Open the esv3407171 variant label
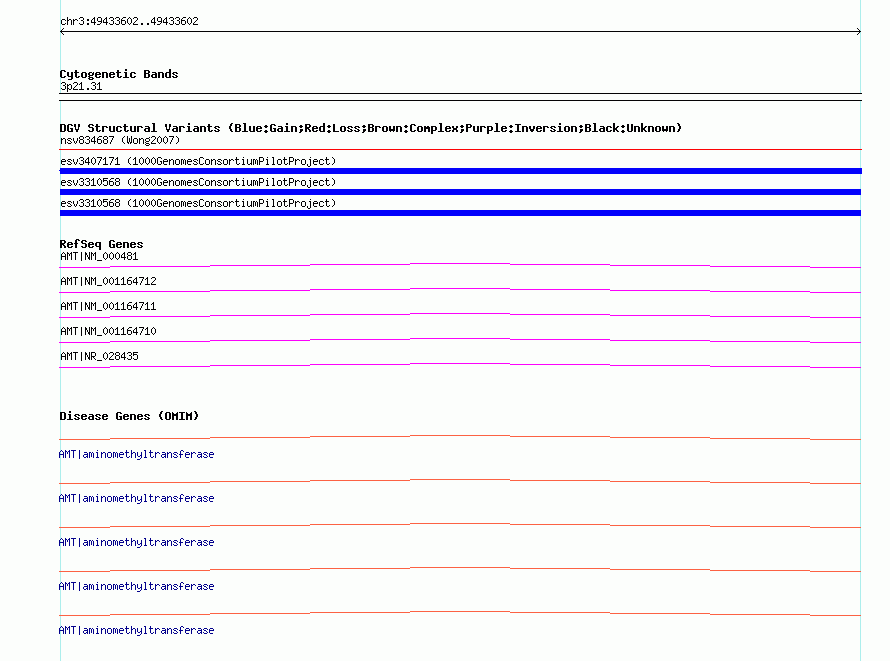The image size is (890, 661). pos(198,161)
